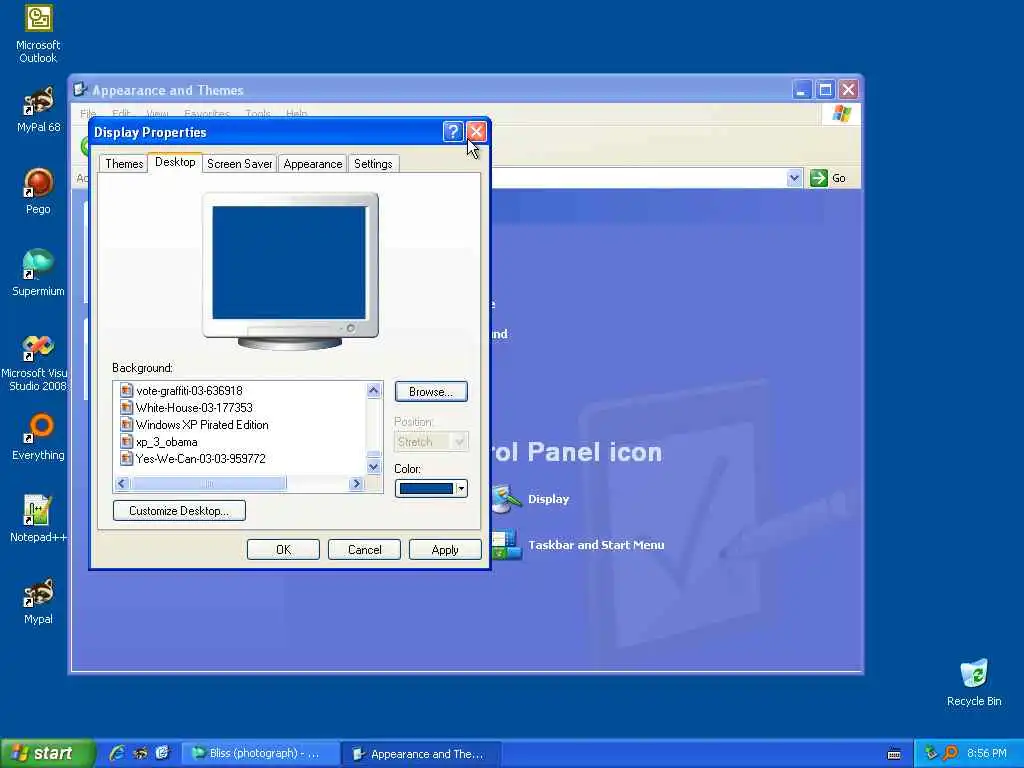Image resolution: width=1024 pixels, height=768 pixels.
Task: Switch to Bliss (photograph) taskbar window
Action: pyautogui.click(x=260, y=754)
